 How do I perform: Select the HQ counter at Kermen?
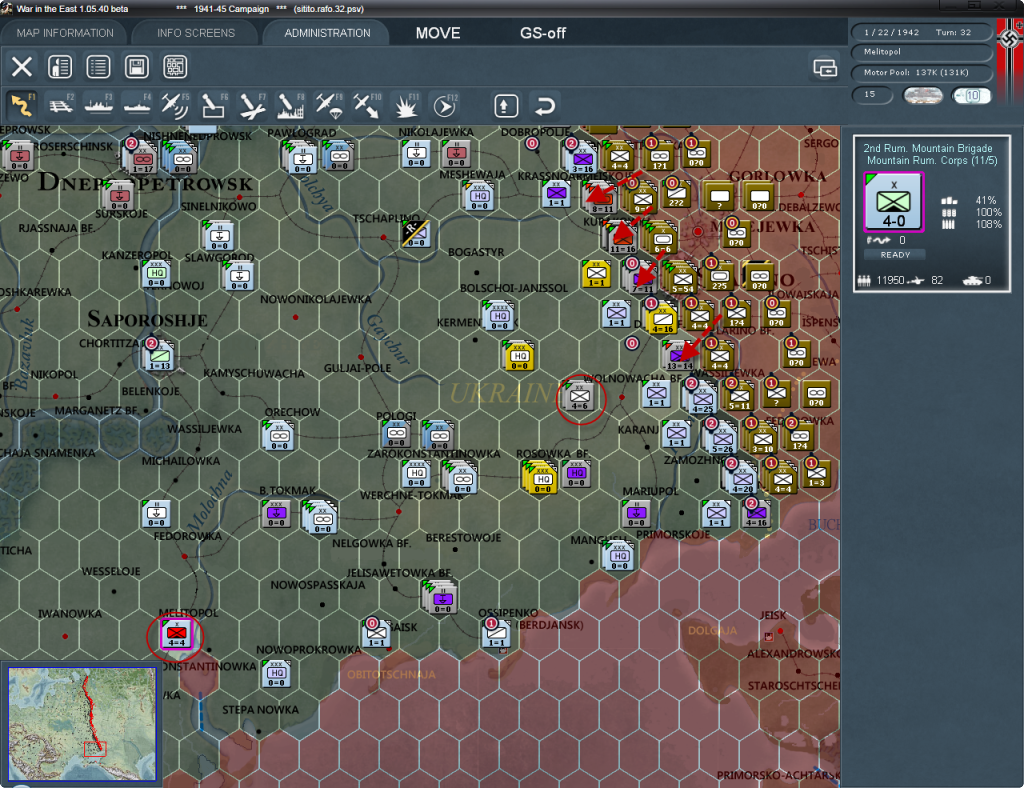point(499,315)
